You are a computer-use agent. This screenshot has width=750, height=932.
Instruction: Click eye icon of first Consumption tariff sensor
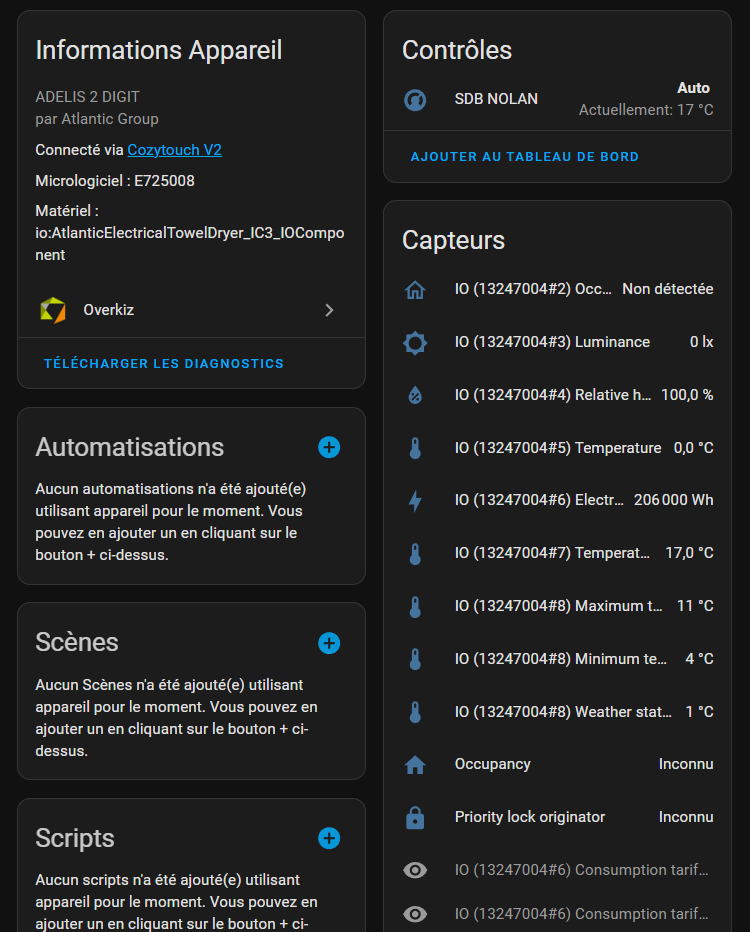point(415,870)
